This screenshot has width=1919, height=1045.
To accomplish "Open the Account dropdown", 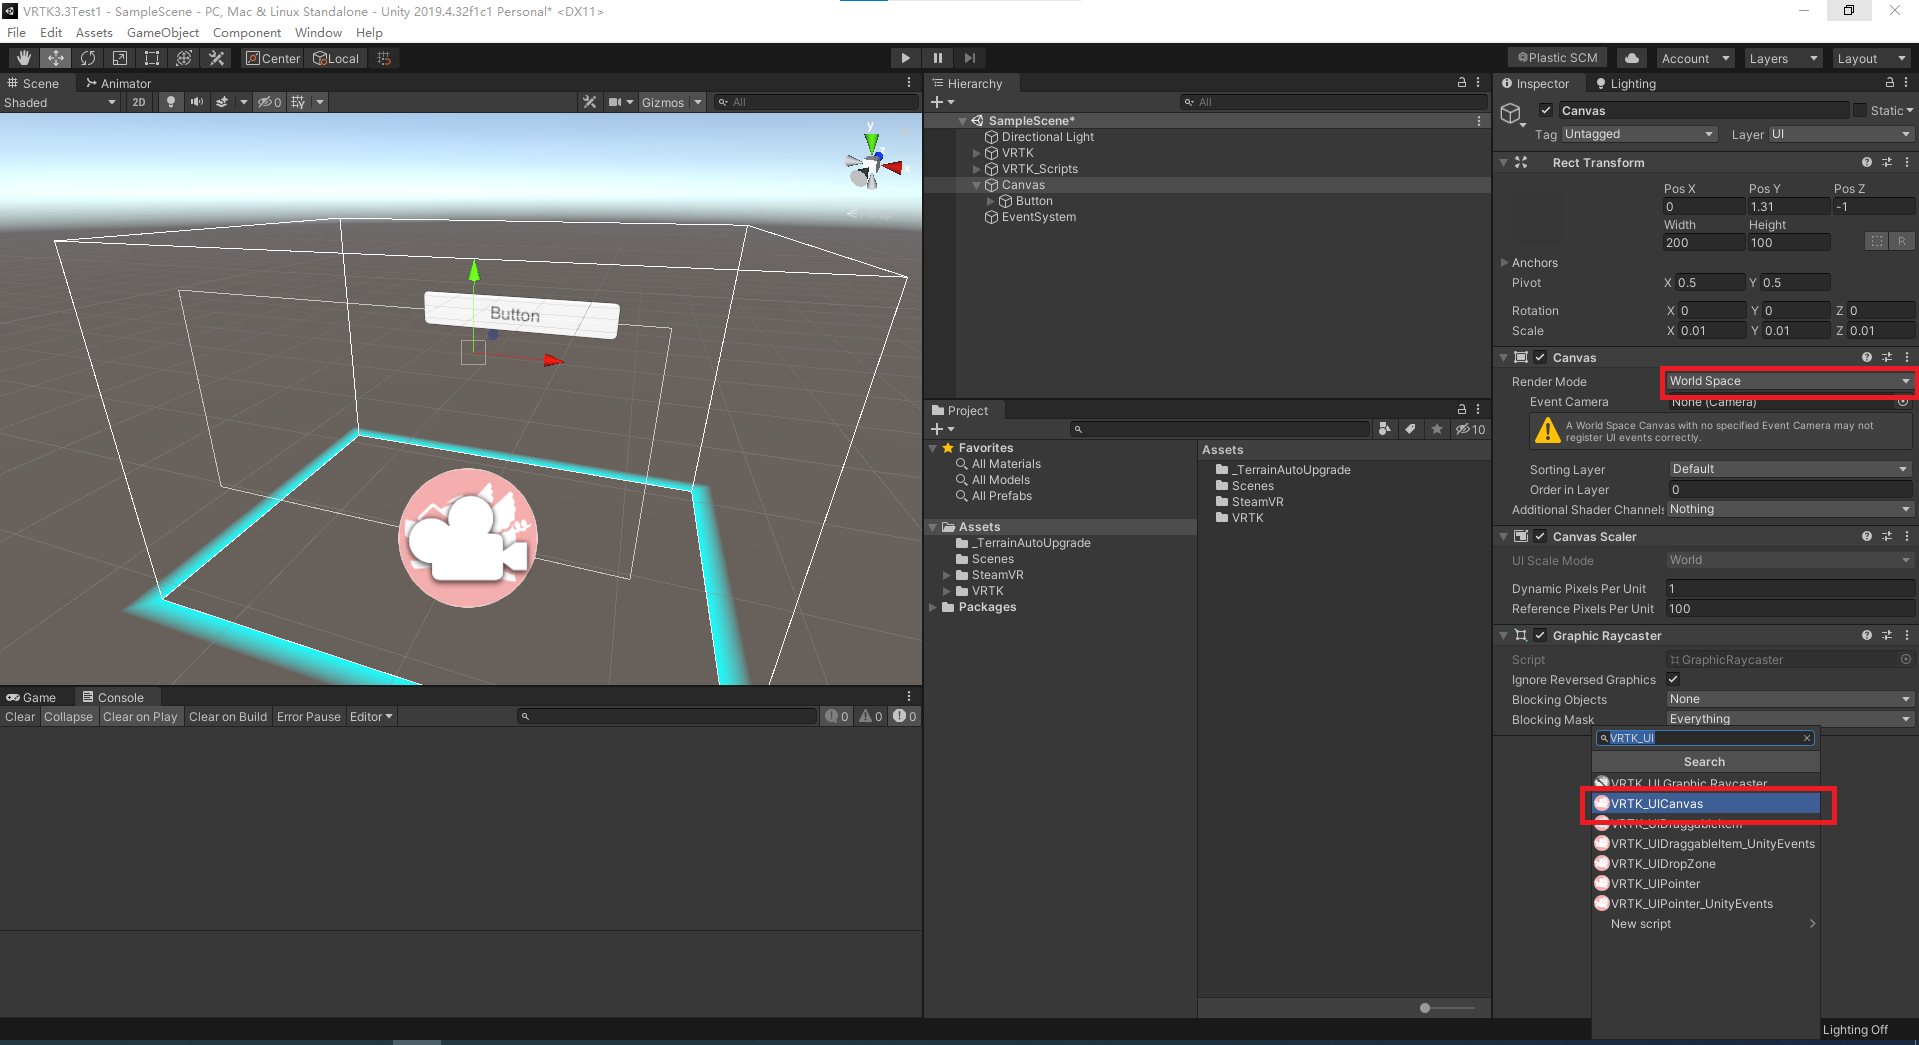I will tap(1695, 58).
